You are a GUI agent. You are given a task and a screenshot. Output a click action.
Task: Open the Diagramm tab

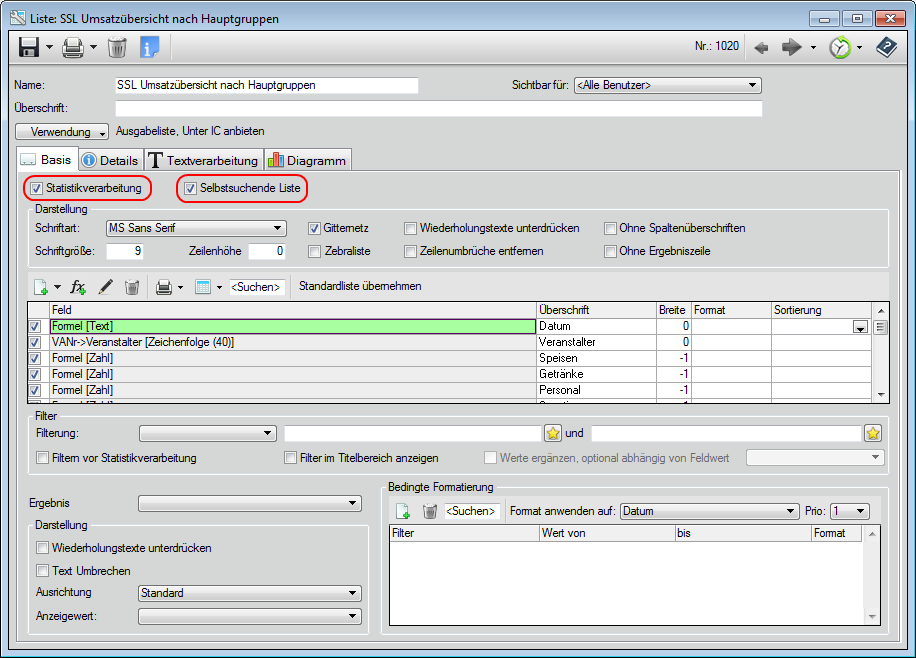click(308, 160)
